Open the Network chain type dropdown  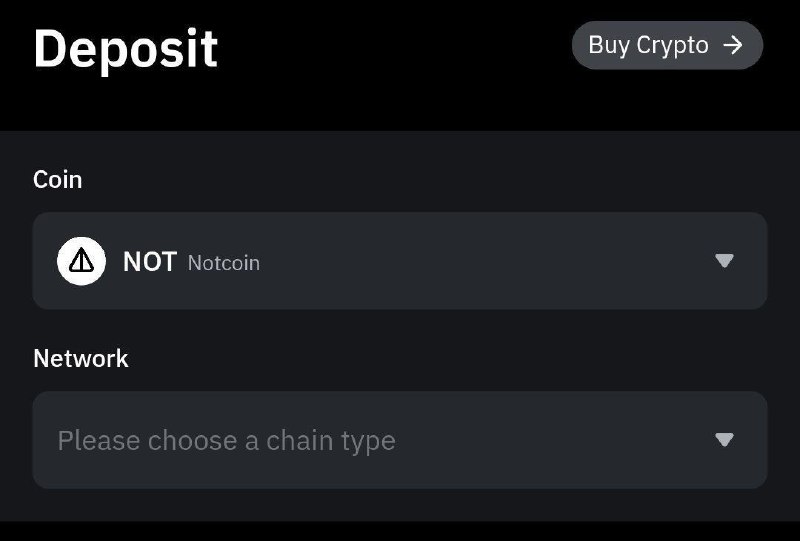pos(399,440)
